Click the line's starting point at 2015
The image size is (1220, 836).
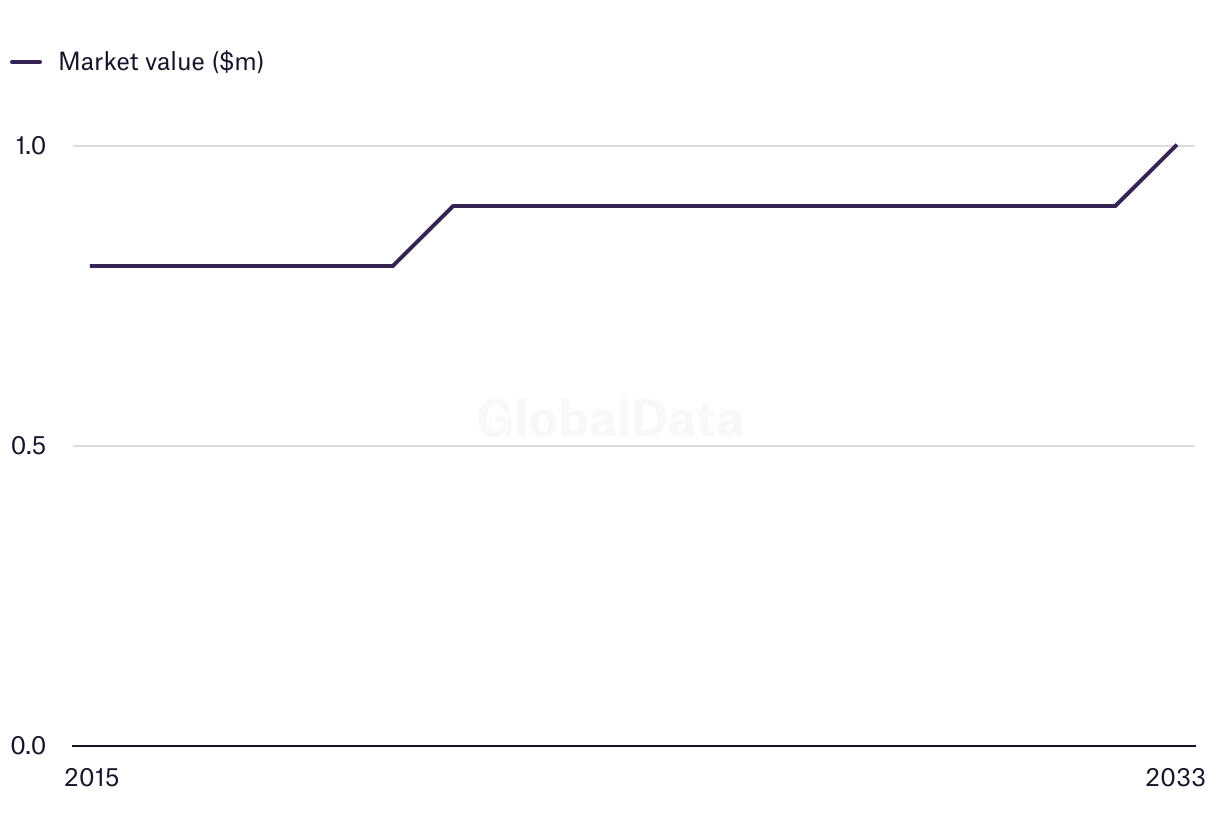point(91,266)
